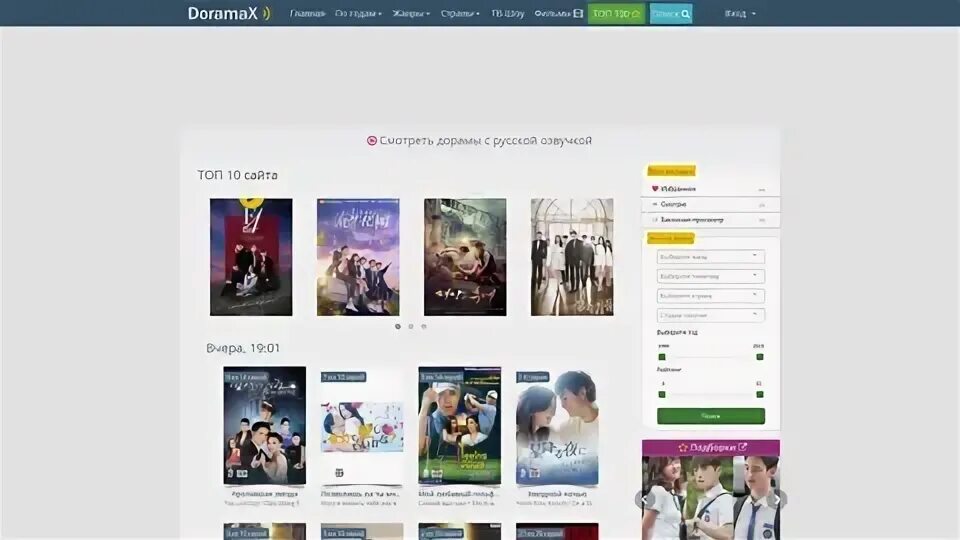Open the second ТОП 10 poster with purple sky
The width and height of the screenshot is (960, 540).
[x=358, y=257]
